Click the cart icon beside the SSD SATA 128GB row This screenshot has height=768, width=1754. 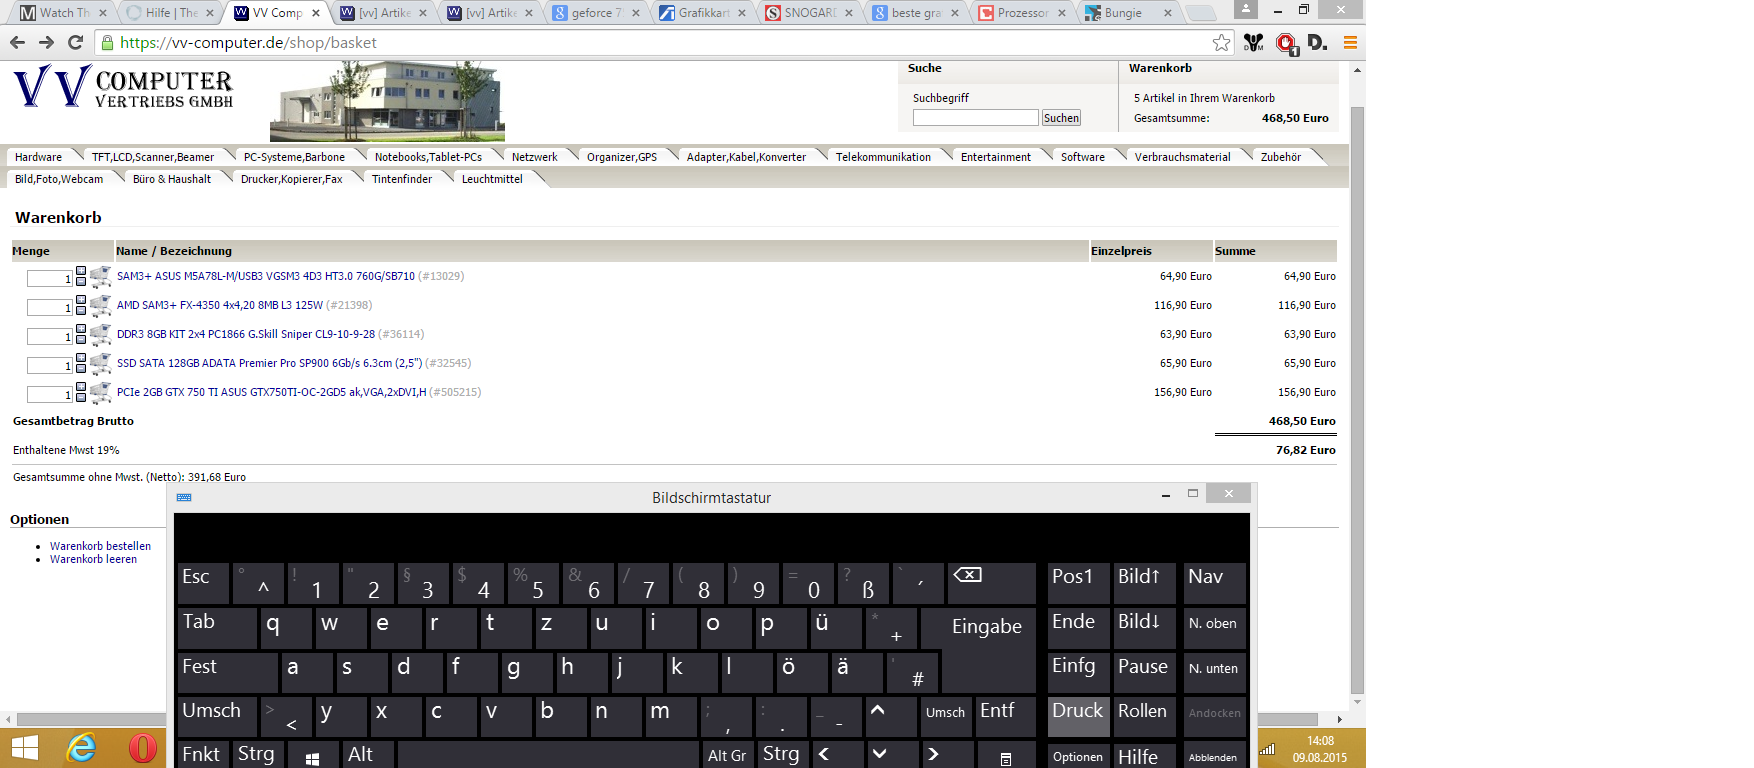[x=100, y=364]
